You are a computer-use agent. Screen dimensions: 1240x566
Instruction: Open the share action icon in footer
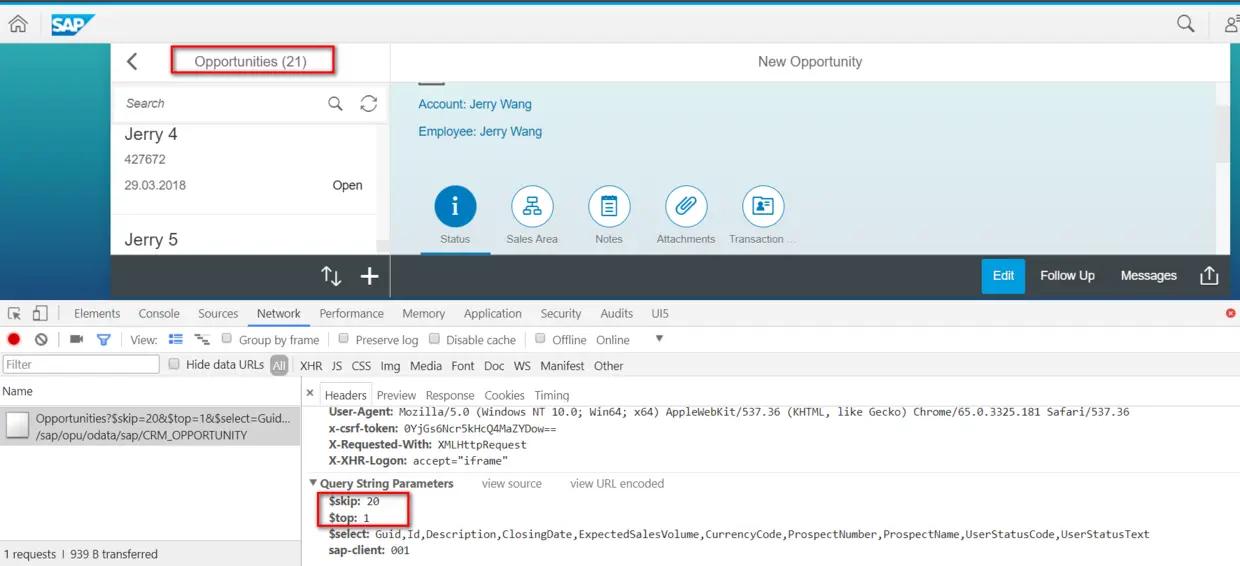(1209, 276)
